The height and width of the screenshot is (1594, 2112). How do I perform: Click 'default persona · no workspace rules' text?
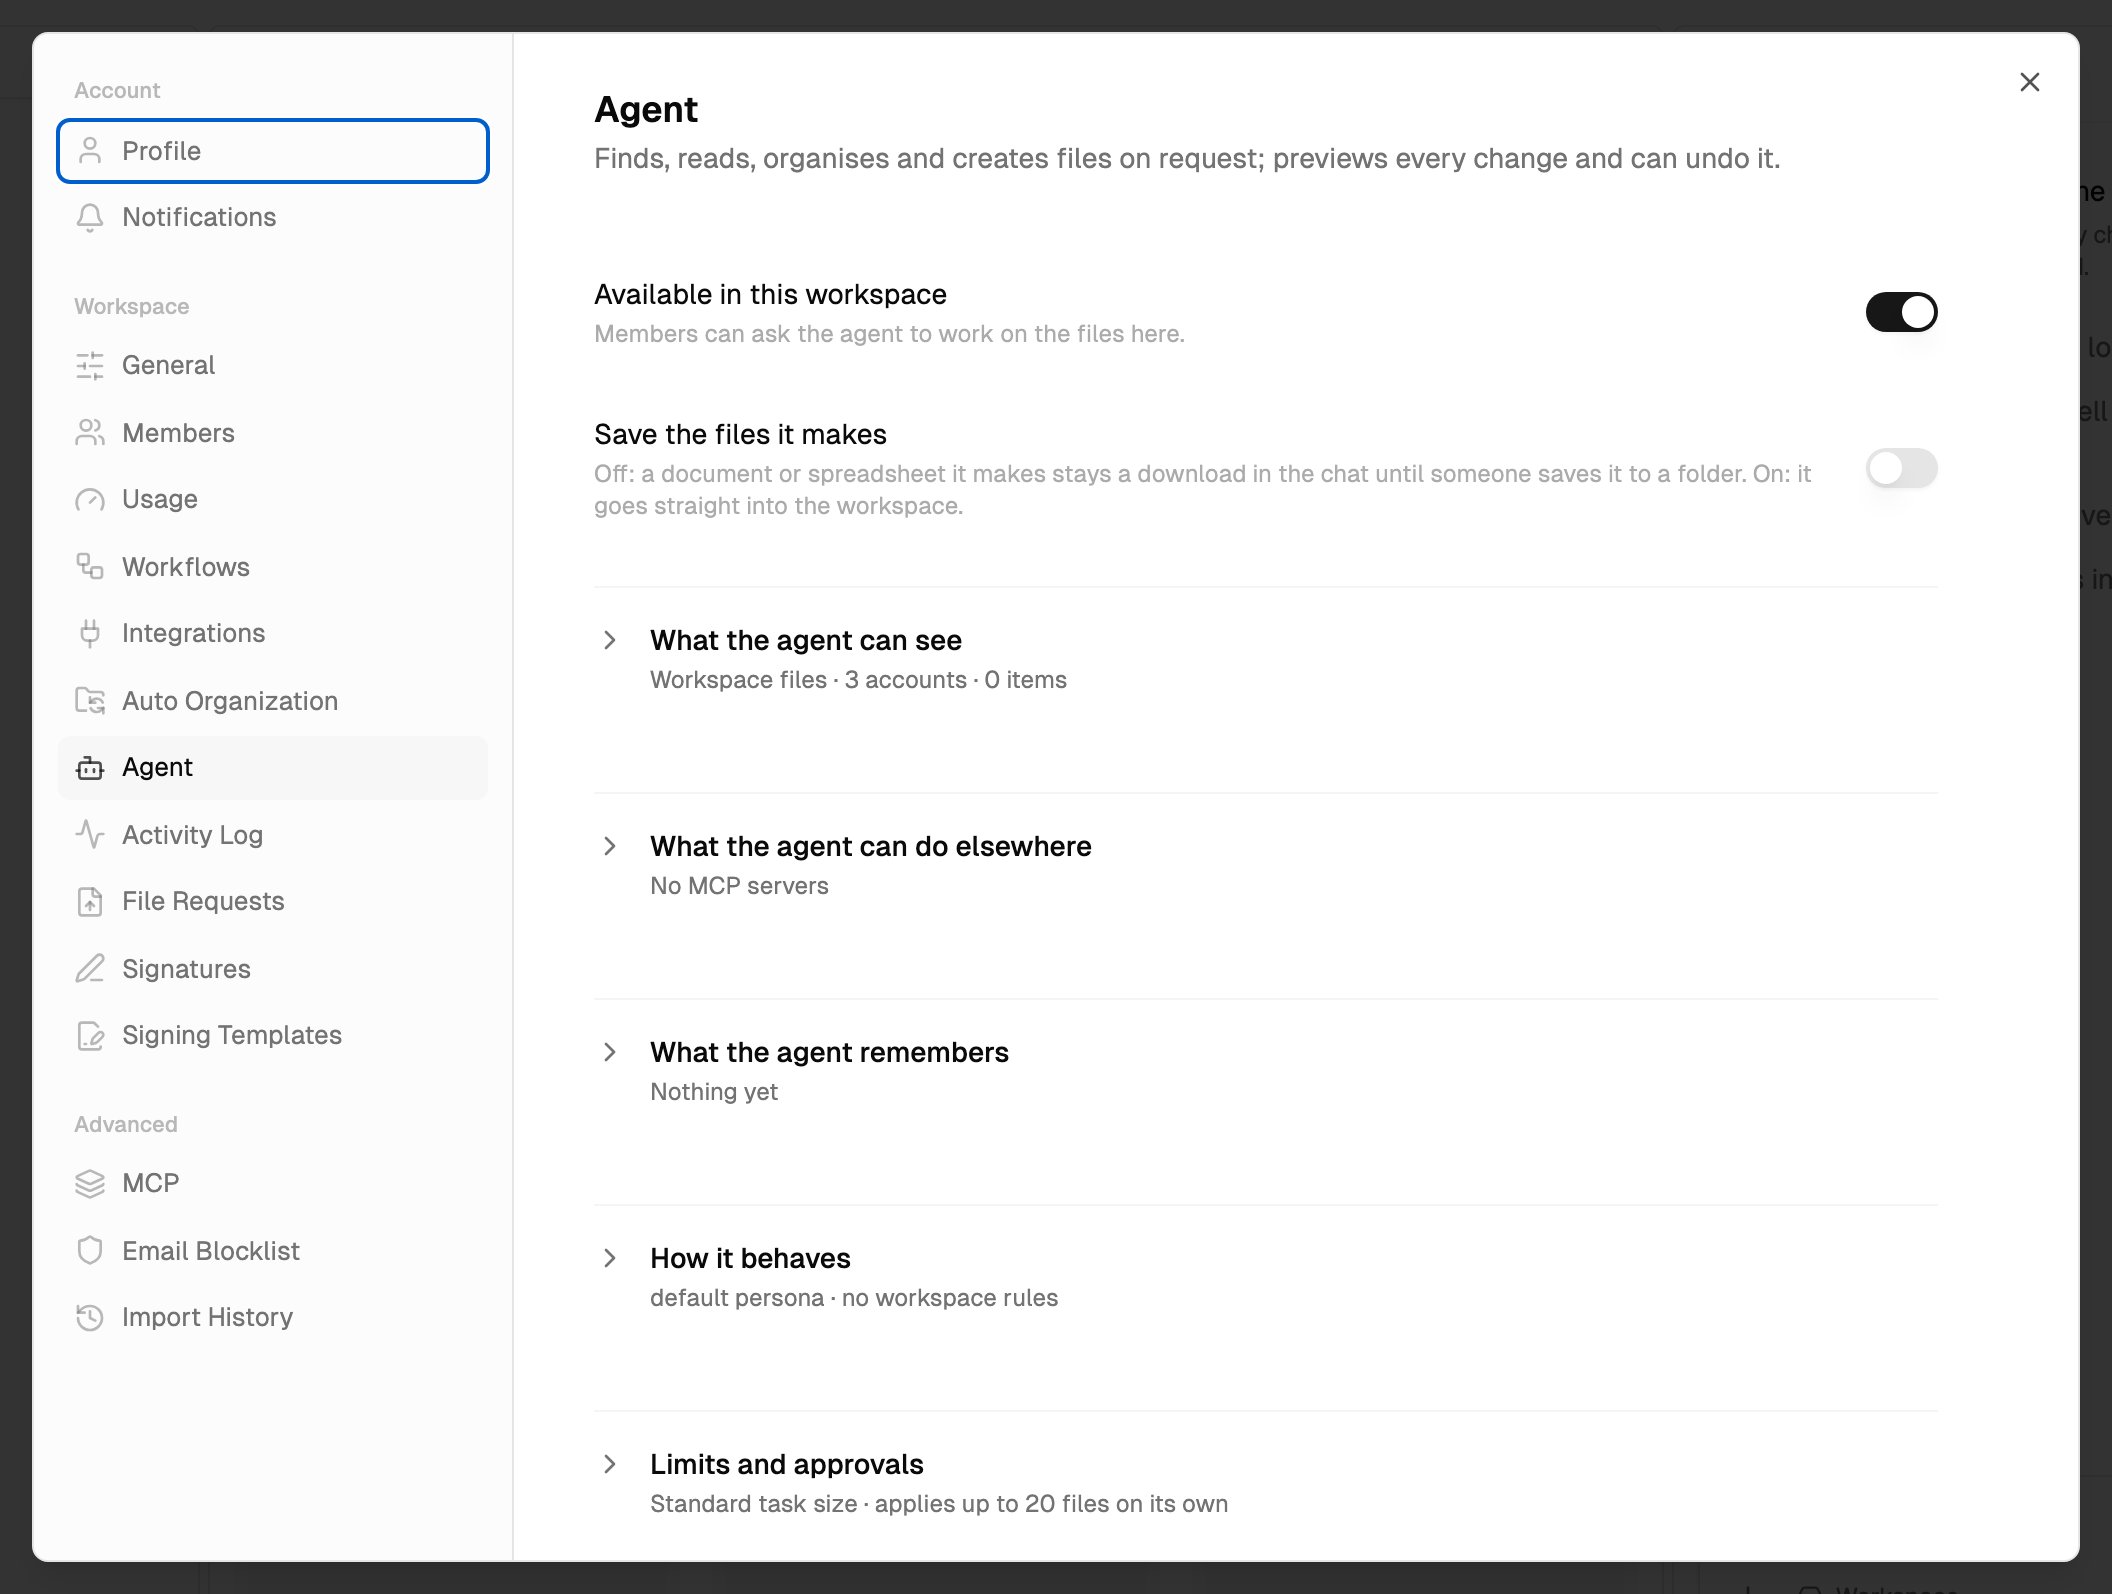853,1298
